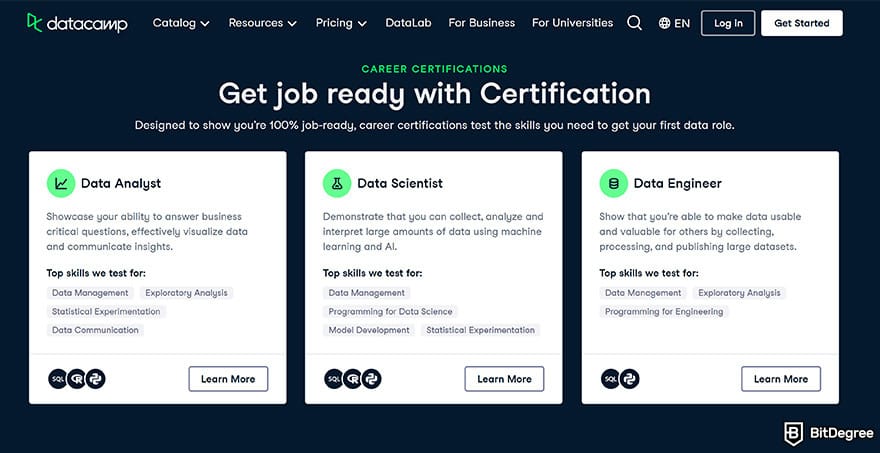Click the Data Engineer card title
Viewport: 880px width, 453px height.
coord(677,184)
